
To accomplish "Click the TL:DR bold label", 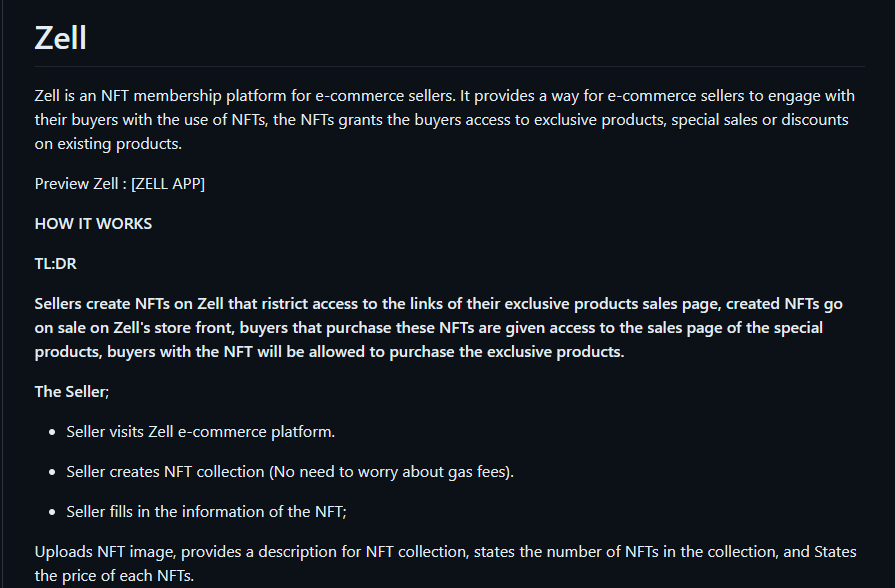I will point(55,264).
